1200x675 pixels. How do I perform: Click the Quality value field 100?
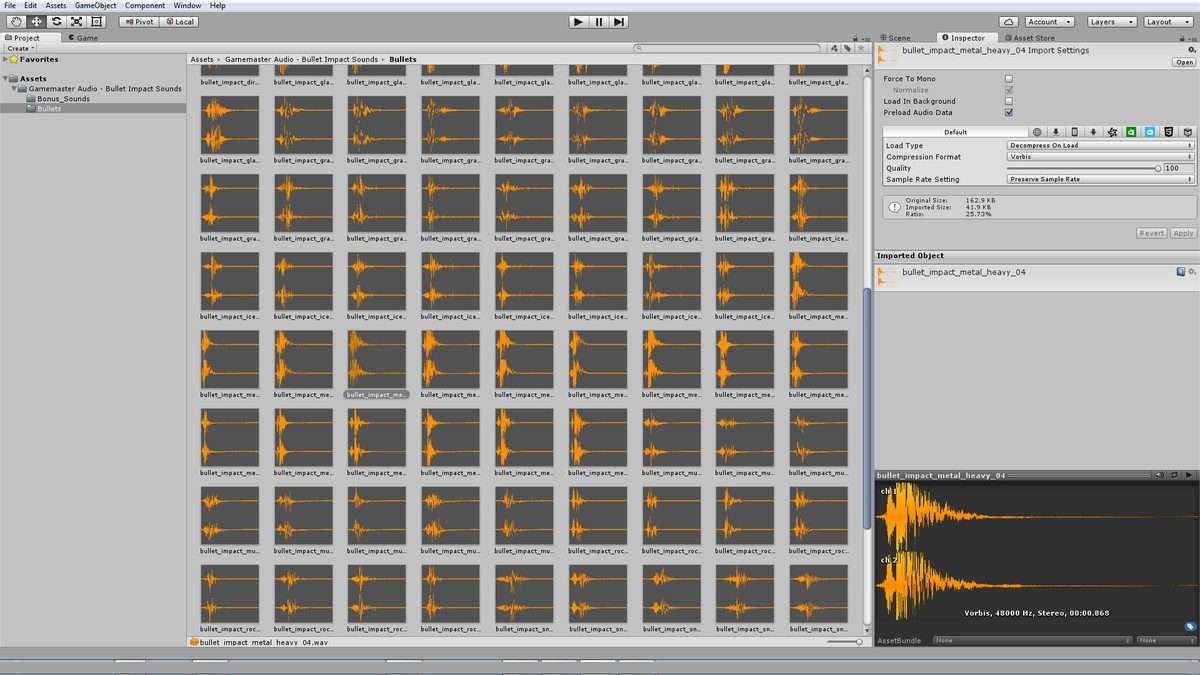(x=1179, y=168)
